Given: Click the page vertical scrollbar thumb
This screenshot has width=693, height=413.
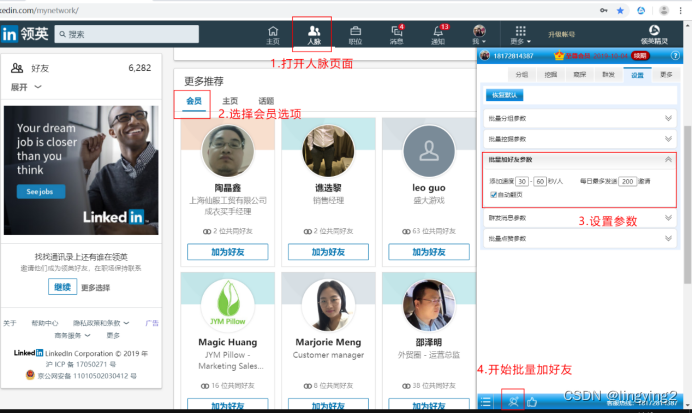Looking at the screenshot, I should tap(687, 204).
